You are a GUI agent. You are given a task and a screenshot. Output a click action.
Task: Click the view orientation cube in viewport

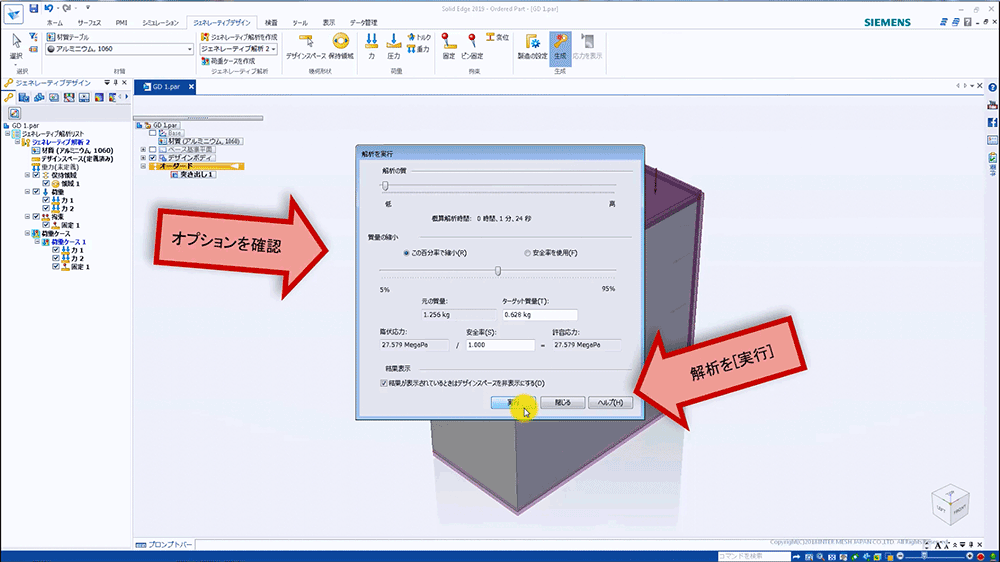click(950, 505)
